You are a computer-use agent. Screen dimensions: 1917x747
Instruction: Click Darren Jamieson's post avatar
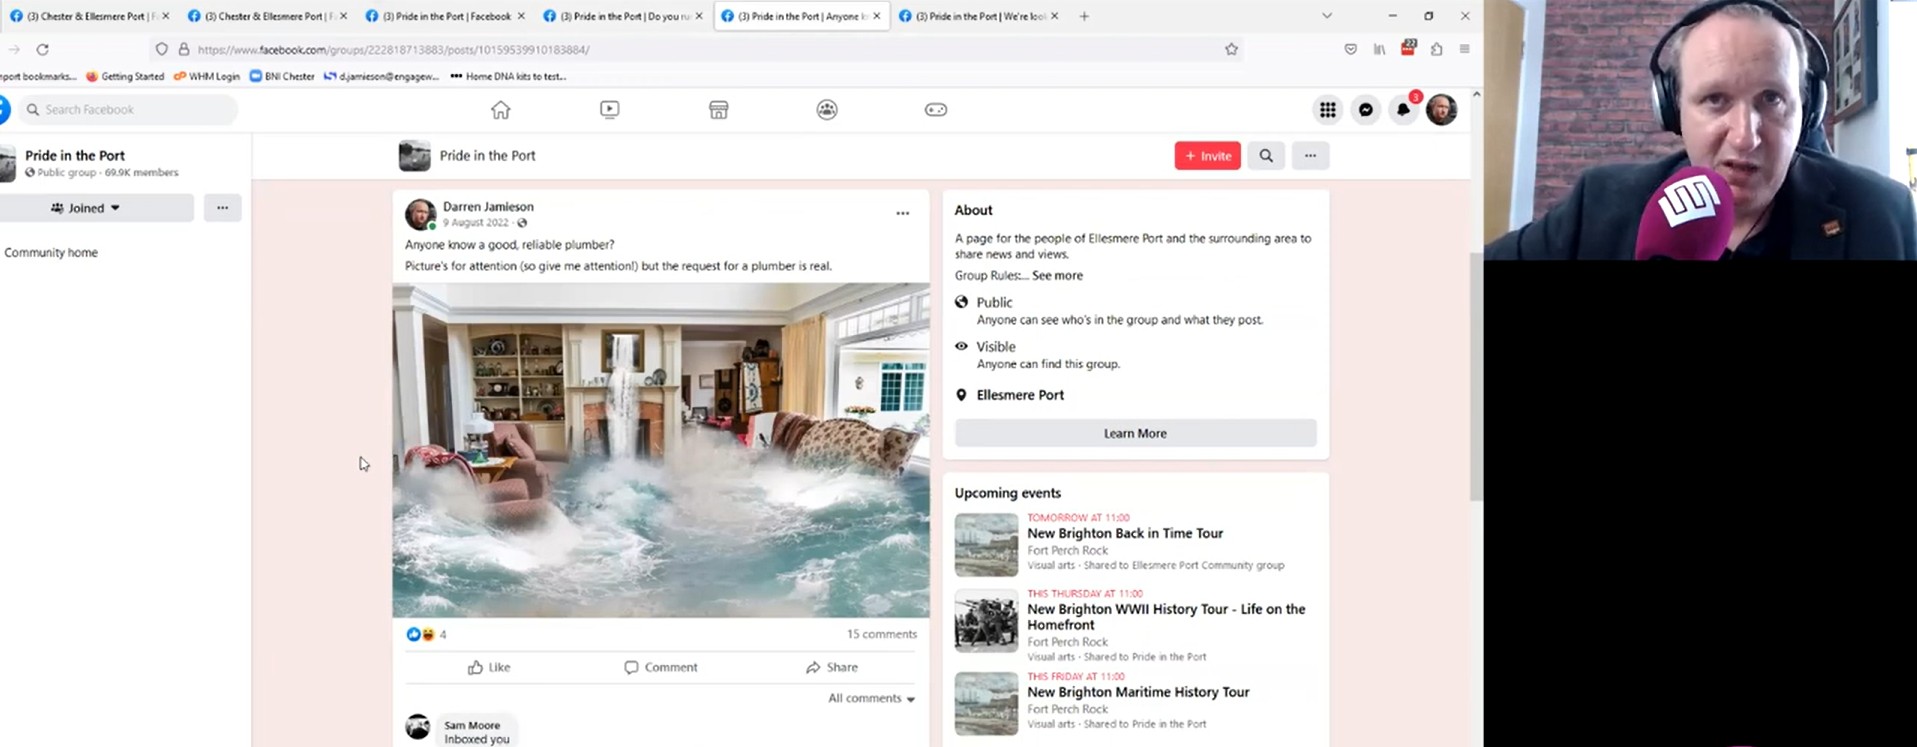tap(420, 214)
